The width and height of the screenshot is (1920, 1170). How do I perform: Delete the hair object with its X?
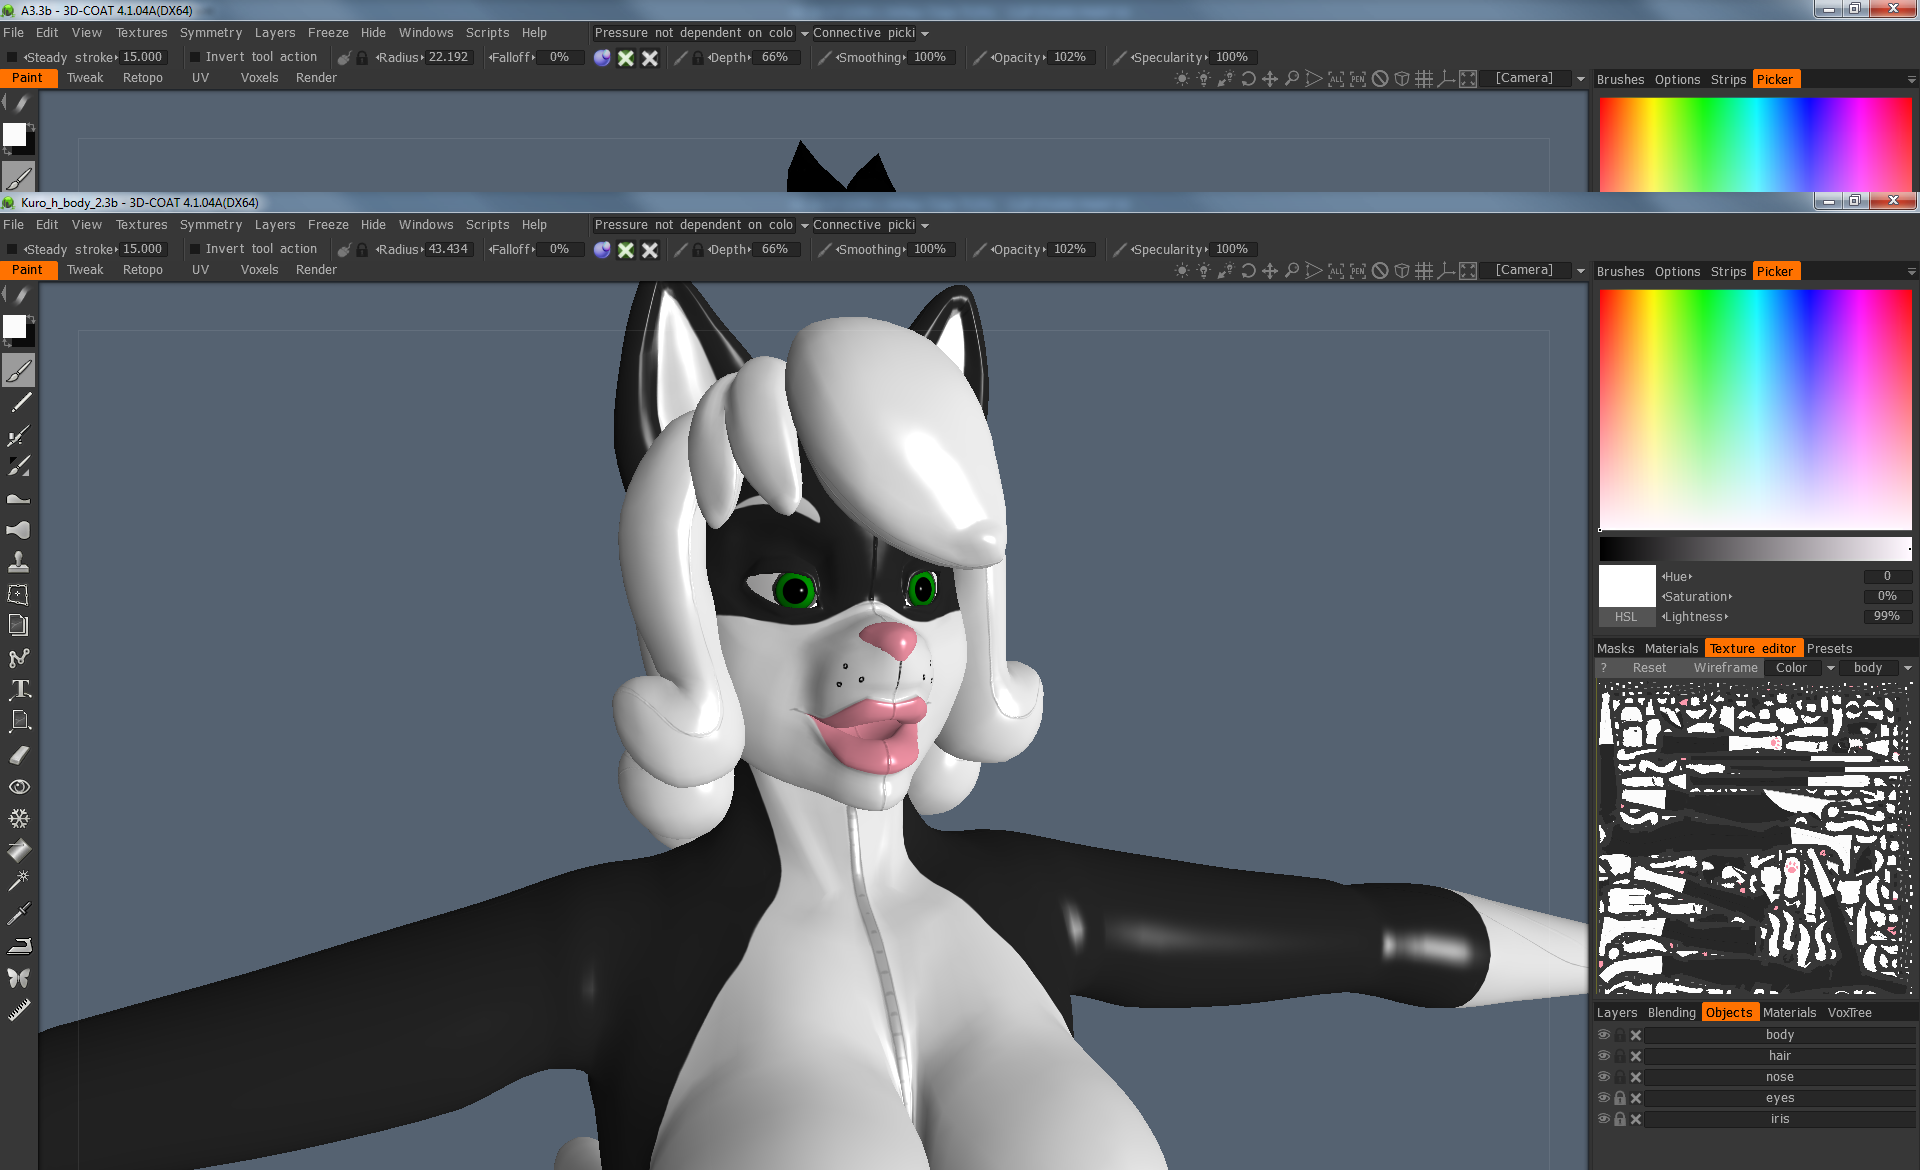[x=1636, y=1056]
